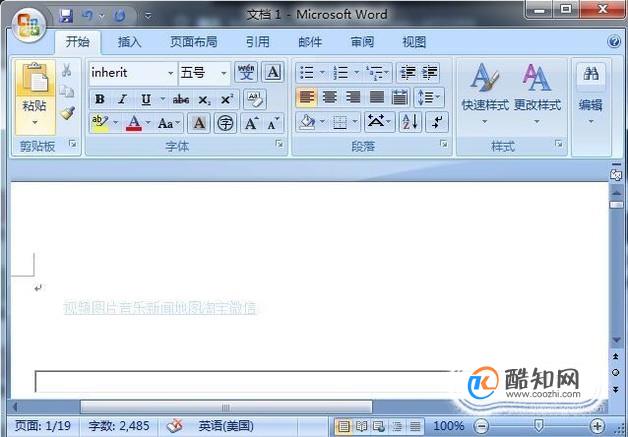Viewport: 628px width, 437px height.
Task: Expand the 粘贴 paste options arrow
Action: tap(35, 123)
